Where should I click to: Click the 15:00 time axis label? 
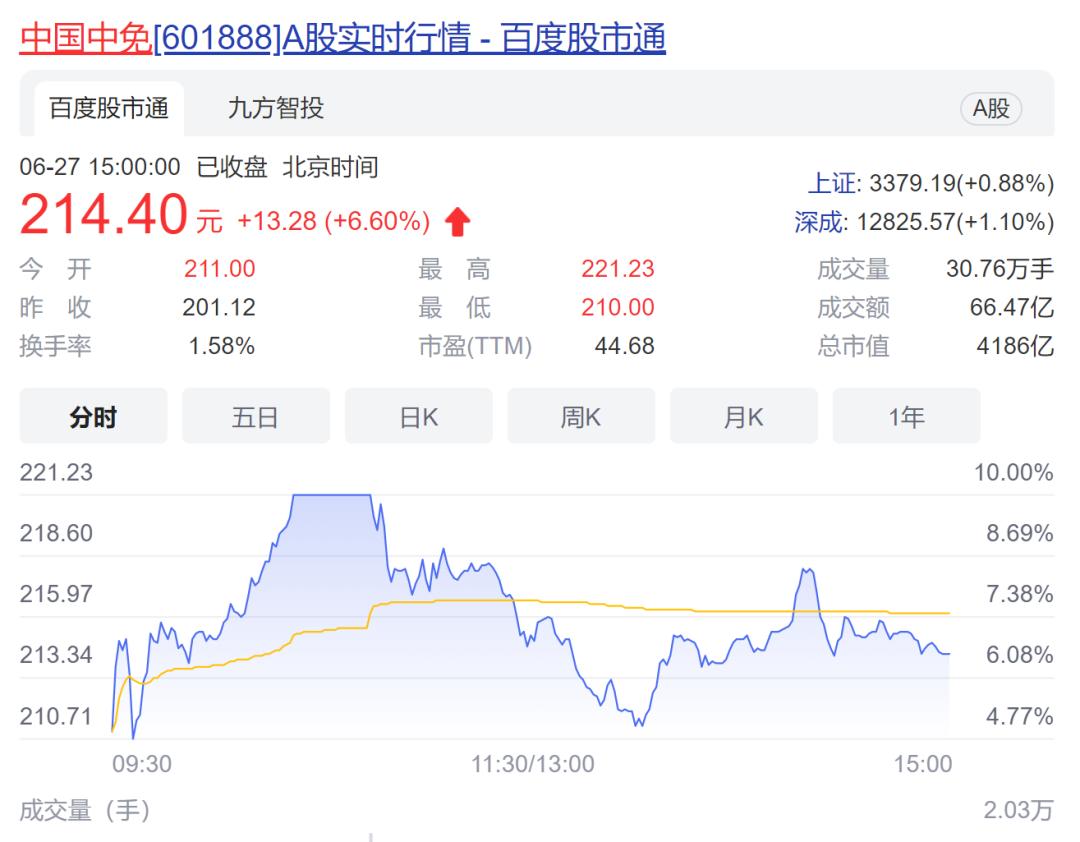pos(923,764)
